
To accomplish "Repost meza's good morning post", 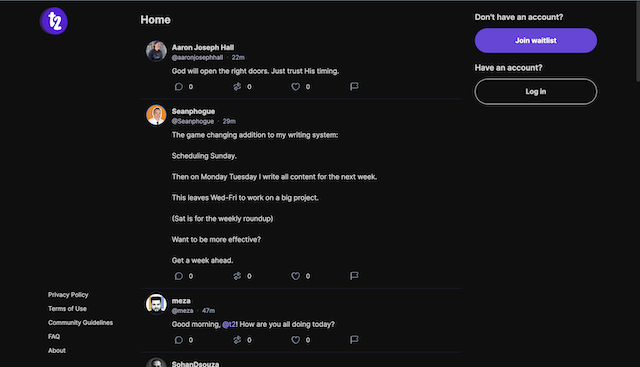I will click(237, 340).
